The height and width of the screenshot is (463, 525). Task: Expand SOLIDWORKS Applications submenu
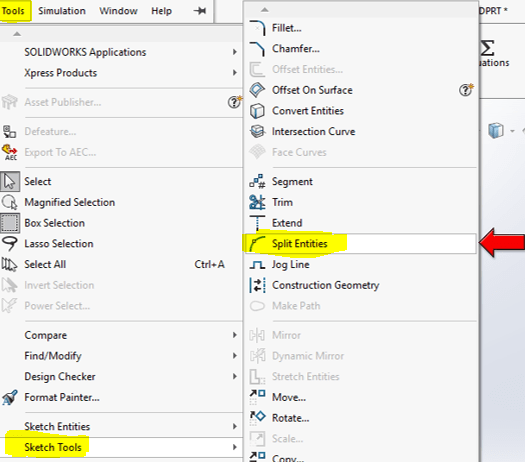(x=121, y=52)
